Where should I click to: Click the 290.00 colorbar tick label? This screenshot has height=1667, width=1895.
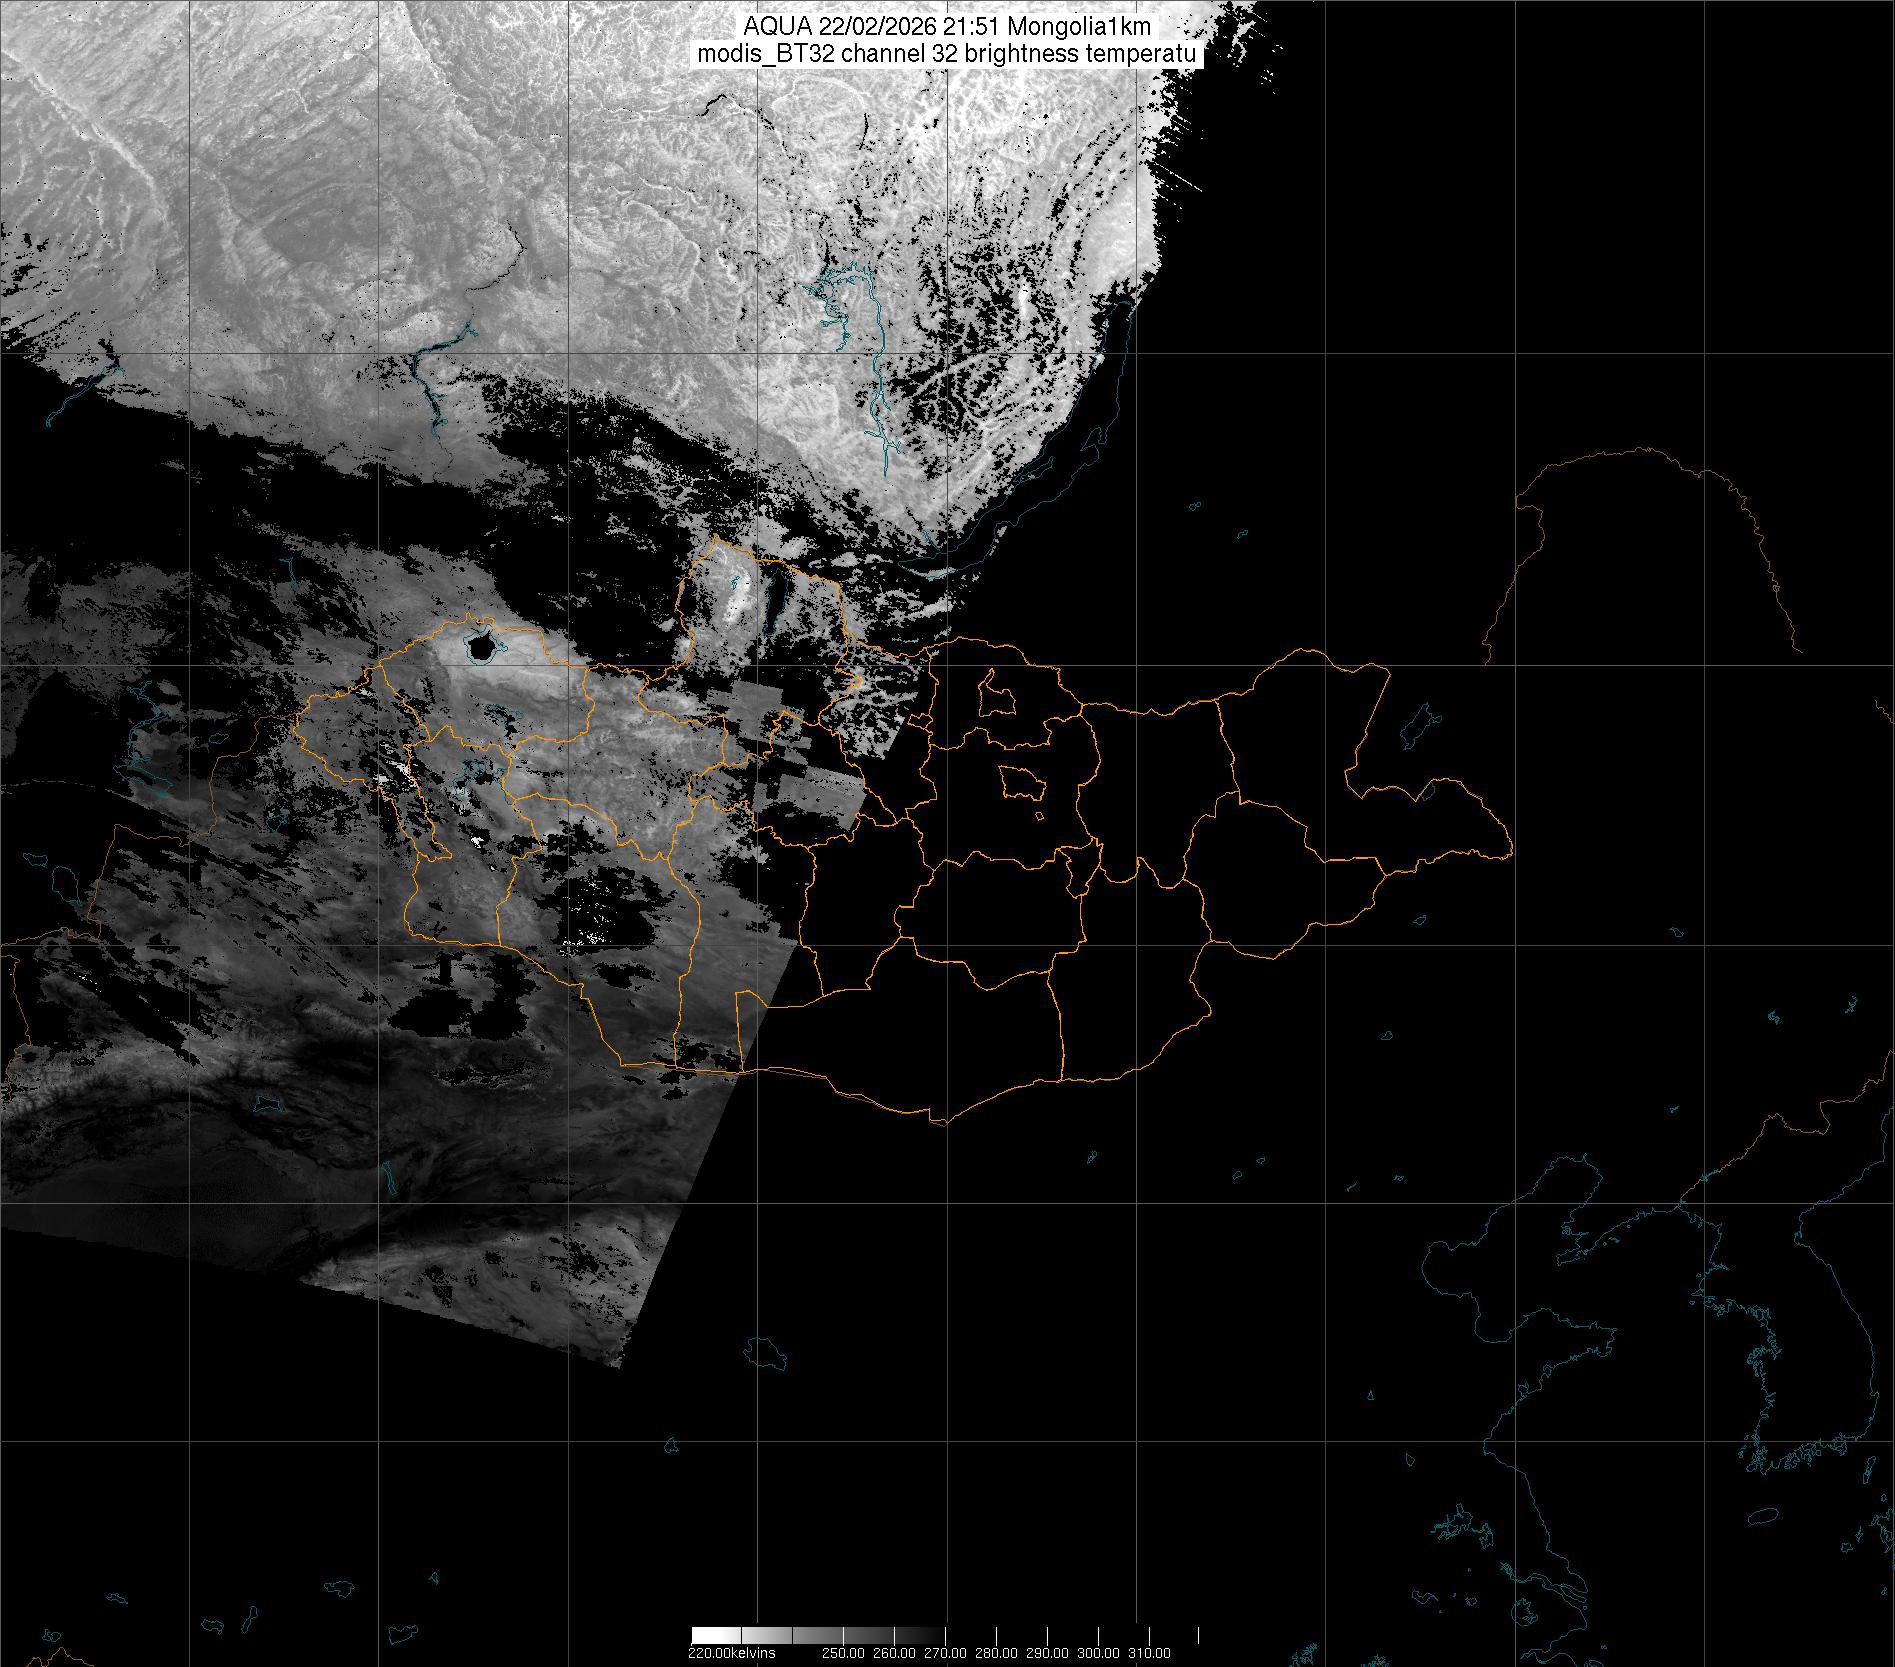(x=1048, y=1653)
